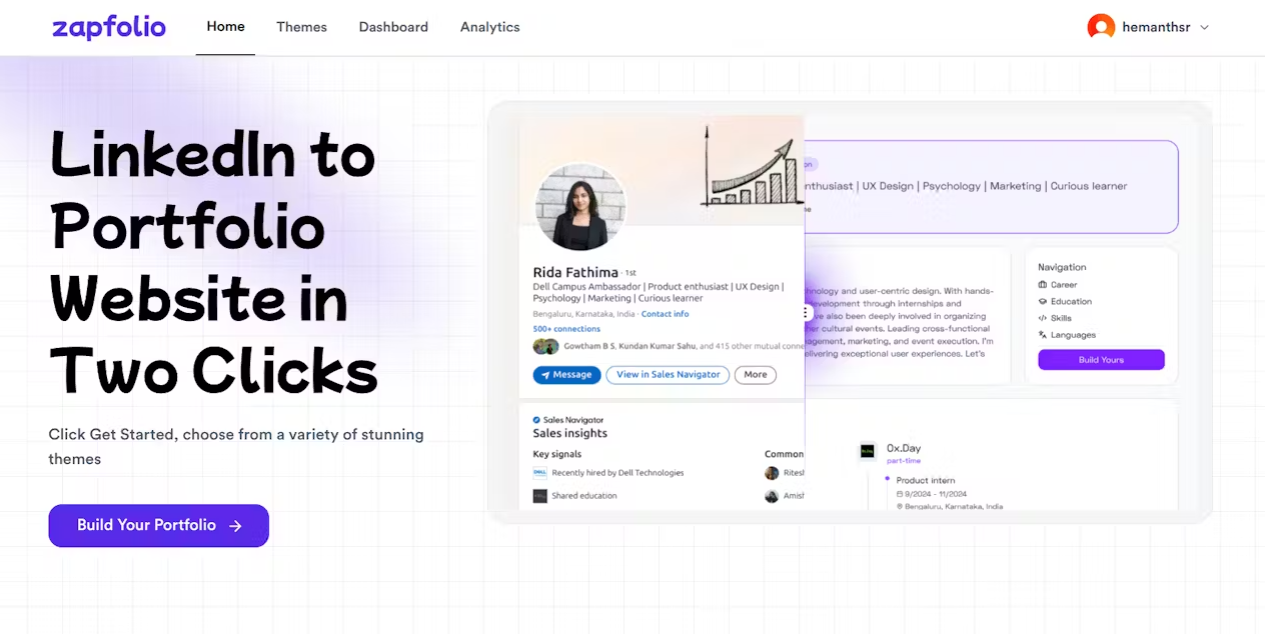Image resolution: width=1265 pixels, height=634 pixels.
Task: Click the Rida Fathima name
Action: (575, 272)
